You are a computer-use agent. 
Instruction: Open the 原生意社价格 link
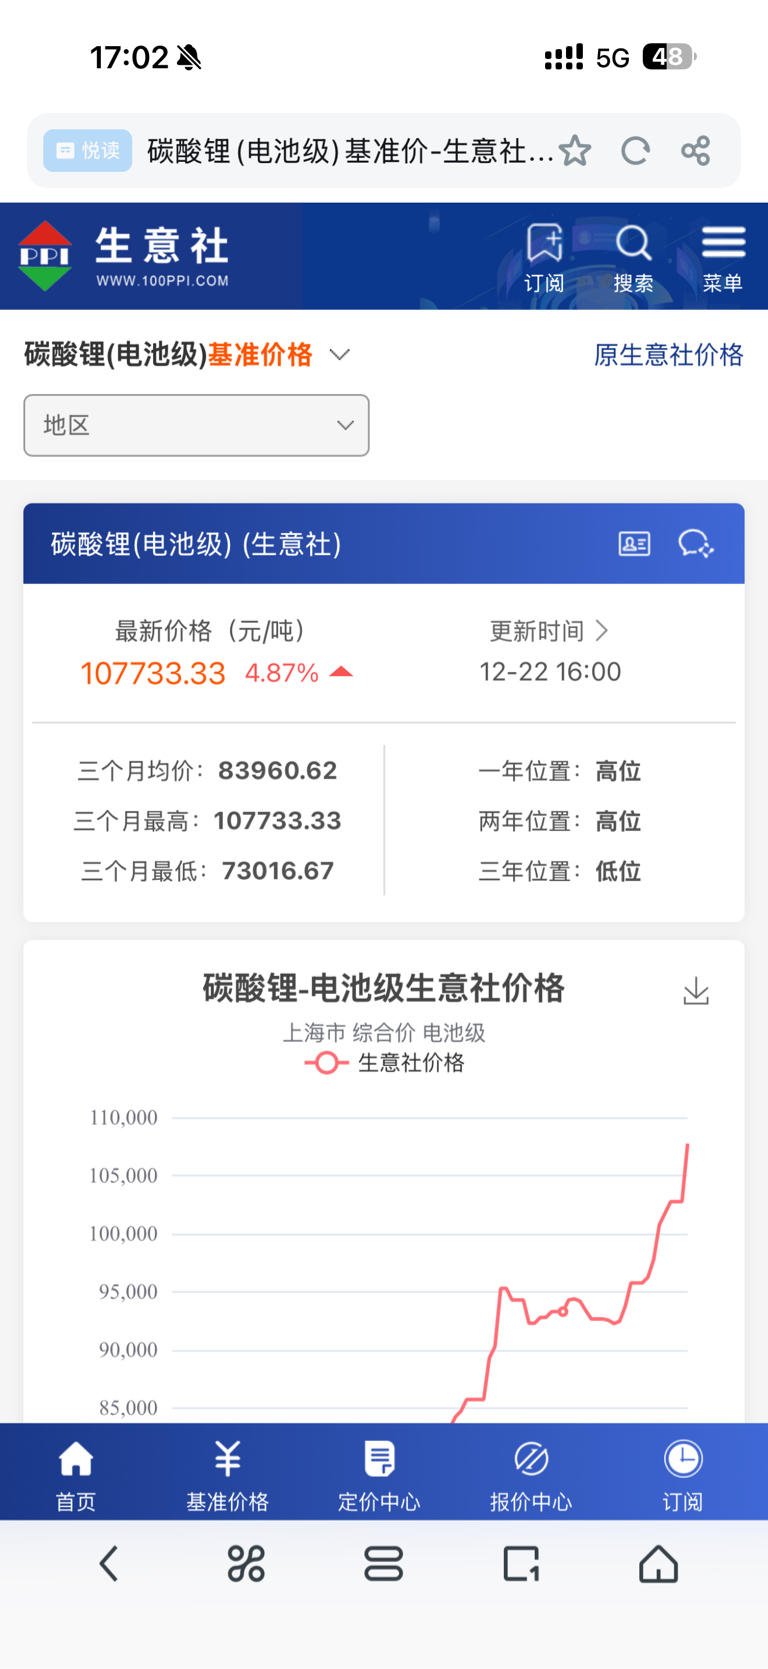coord(668,355)
